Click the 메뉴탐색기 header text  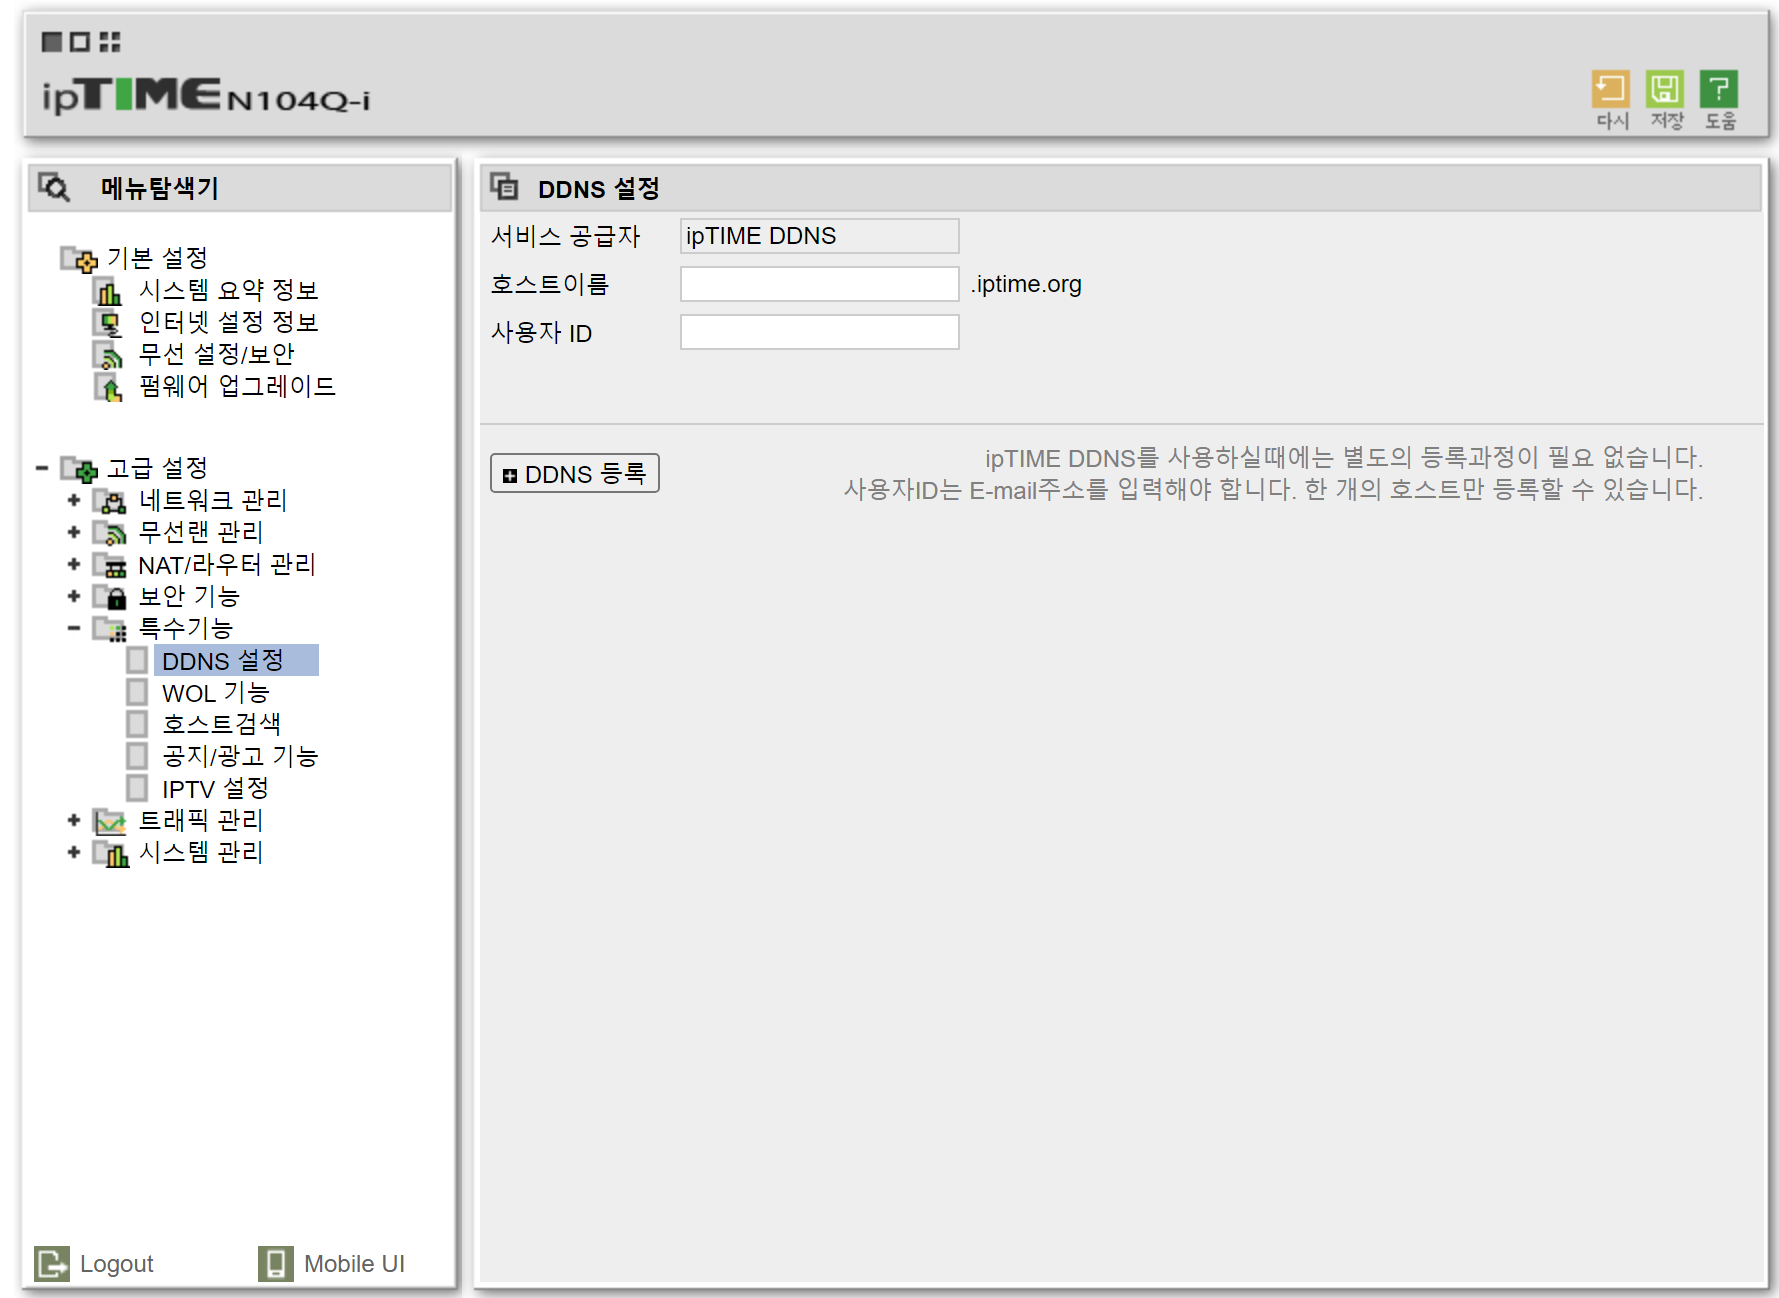(160, 188)
